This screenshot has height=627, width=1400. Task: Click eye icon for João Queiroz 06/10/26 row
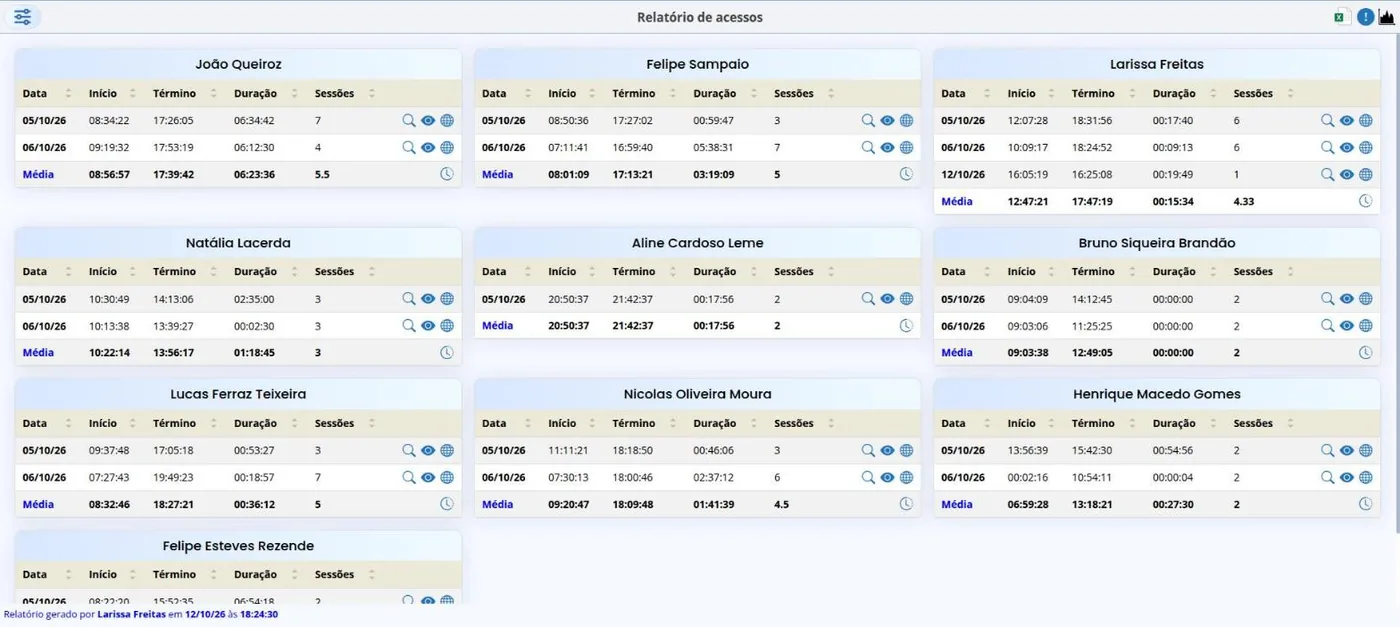[428, 147]
